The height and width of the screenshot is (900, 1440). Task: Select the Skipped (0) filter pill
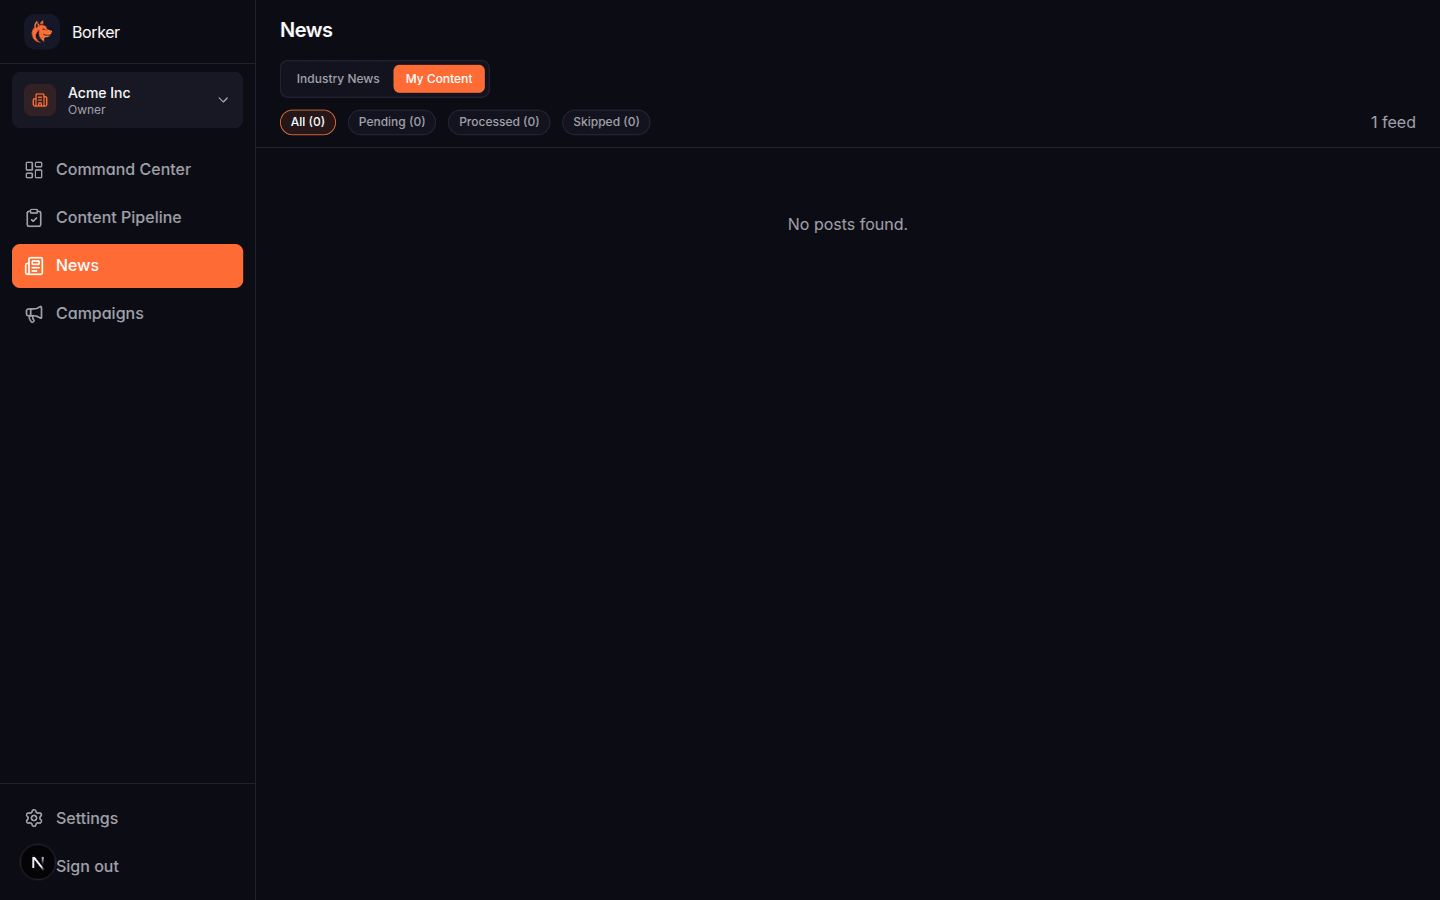[605, 121]
